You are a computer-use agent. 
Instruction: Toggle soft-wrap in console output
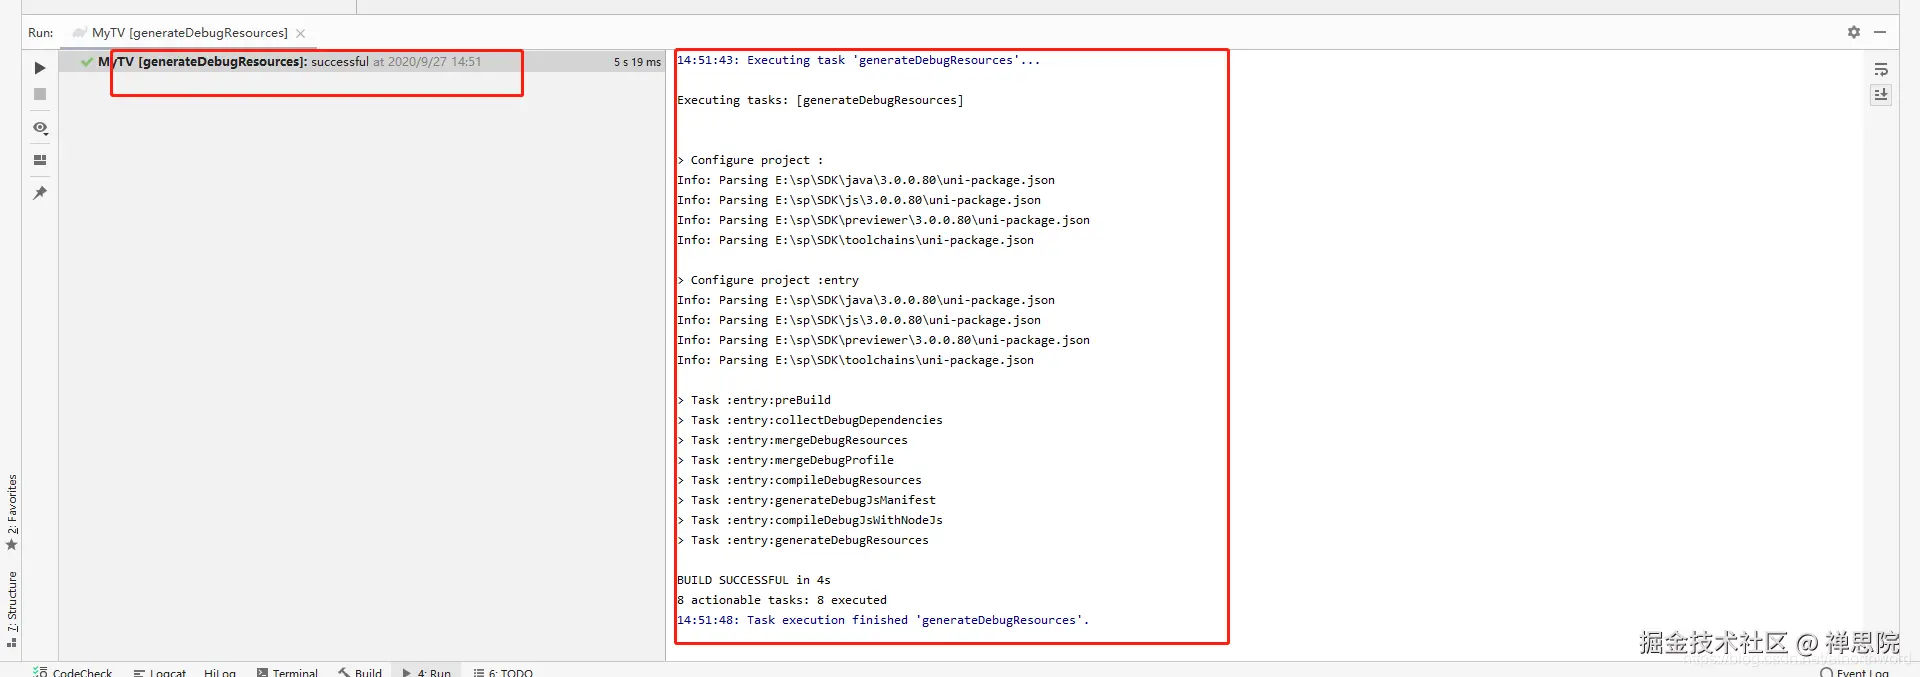click(x=1881, y=69)
